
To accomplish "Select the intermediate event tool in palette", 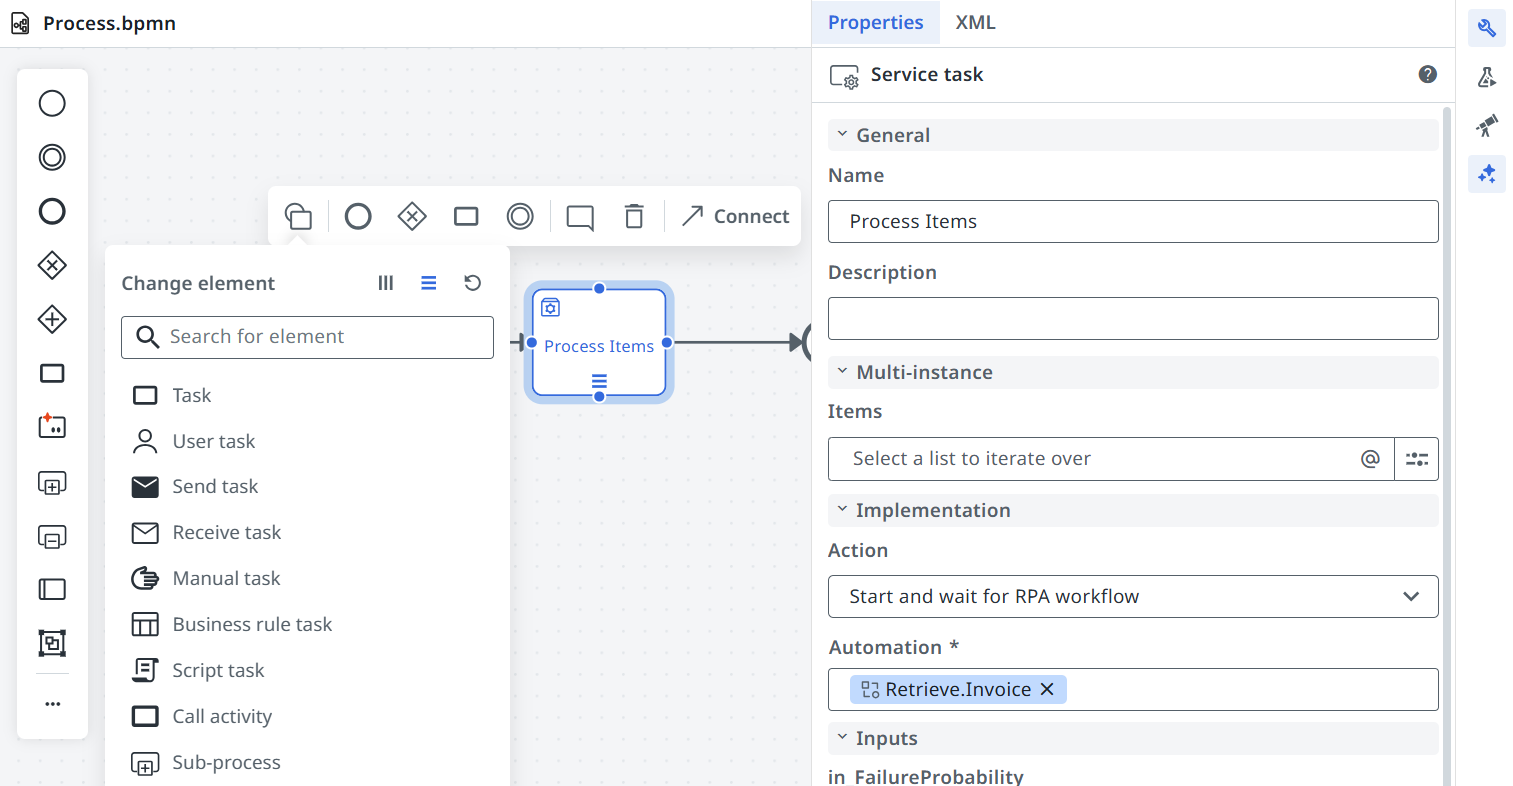I will [x=52, y=157].
